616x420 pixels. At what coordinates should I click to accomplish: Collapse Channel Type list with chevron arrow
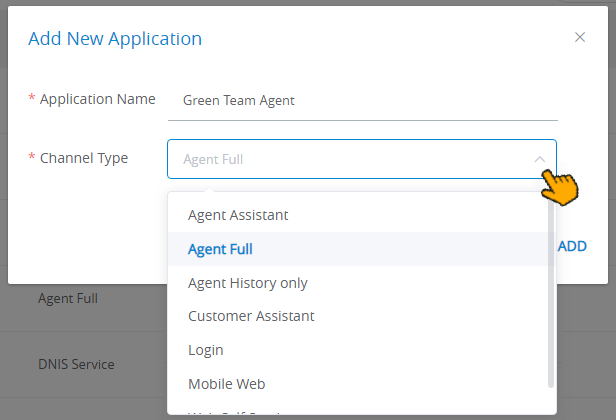(540, 159)
